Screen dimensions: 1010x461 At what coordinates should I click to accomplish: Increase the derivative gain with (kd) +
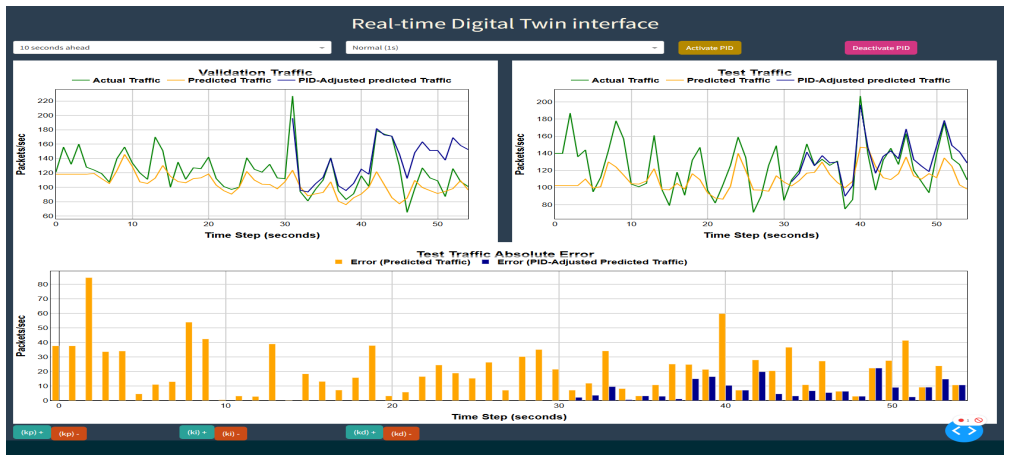click(365, 432)
